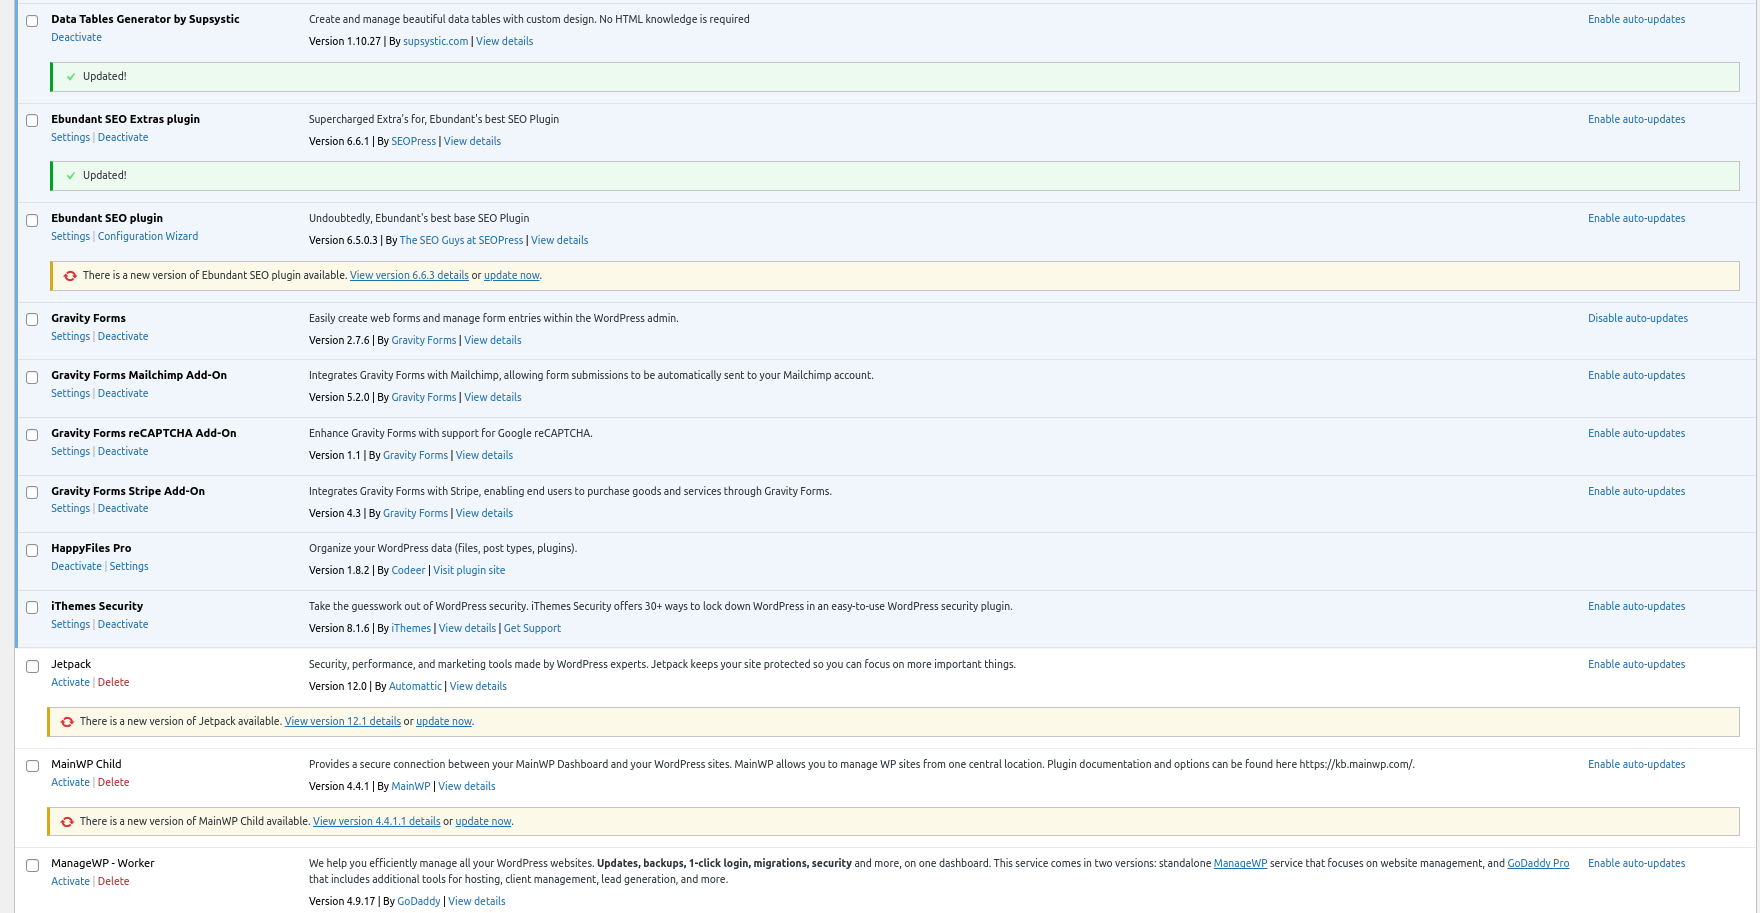This screenshot has width=1760, height=913.
Task: Open View version 12.1 details for Jetpack
Action: point(342,722)
